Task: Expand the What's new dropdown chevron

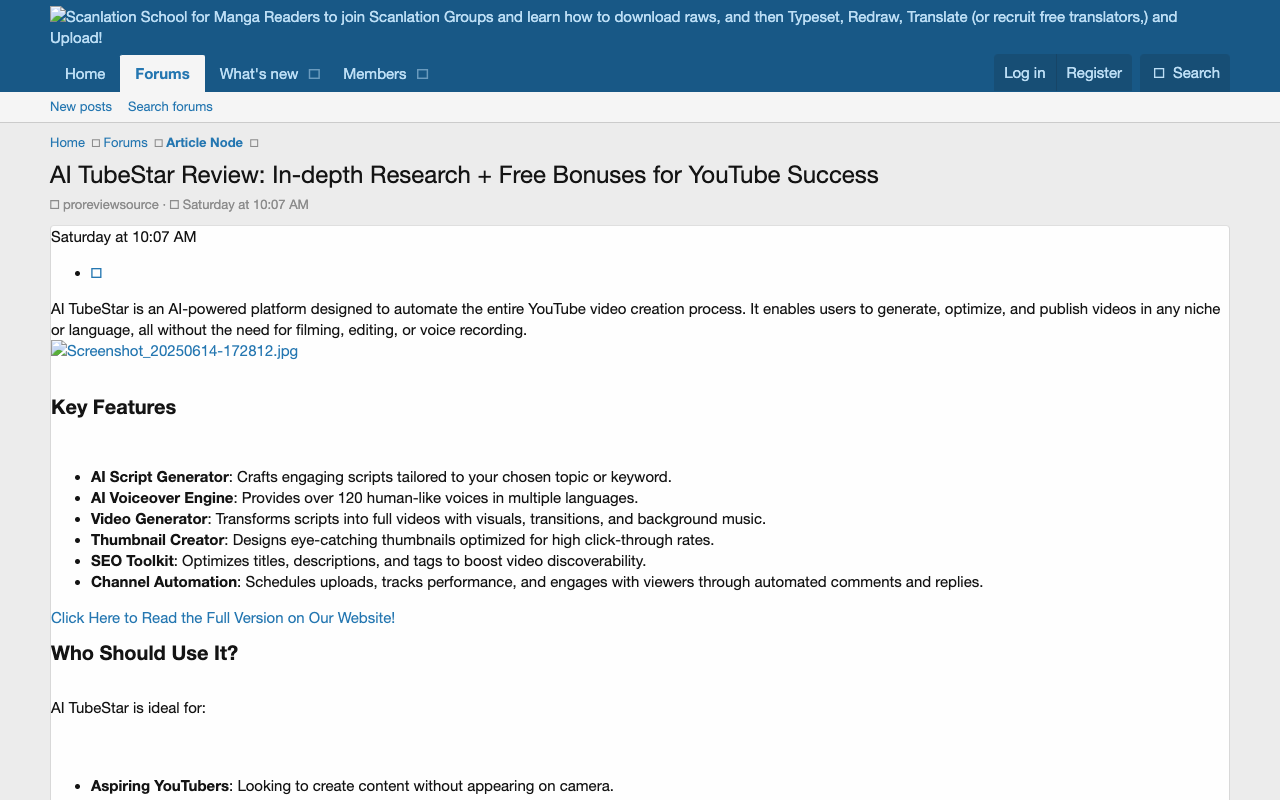Action: pos(314,74)
